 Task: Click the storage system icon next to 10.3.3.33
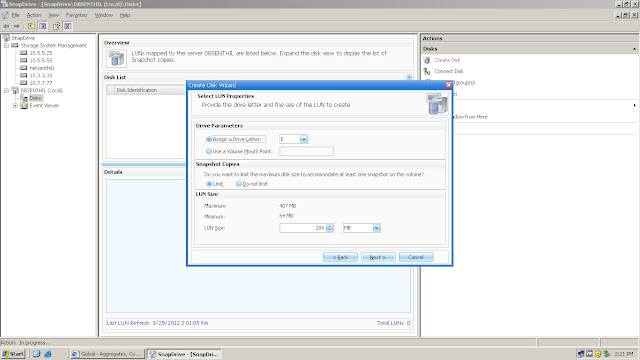24,75
